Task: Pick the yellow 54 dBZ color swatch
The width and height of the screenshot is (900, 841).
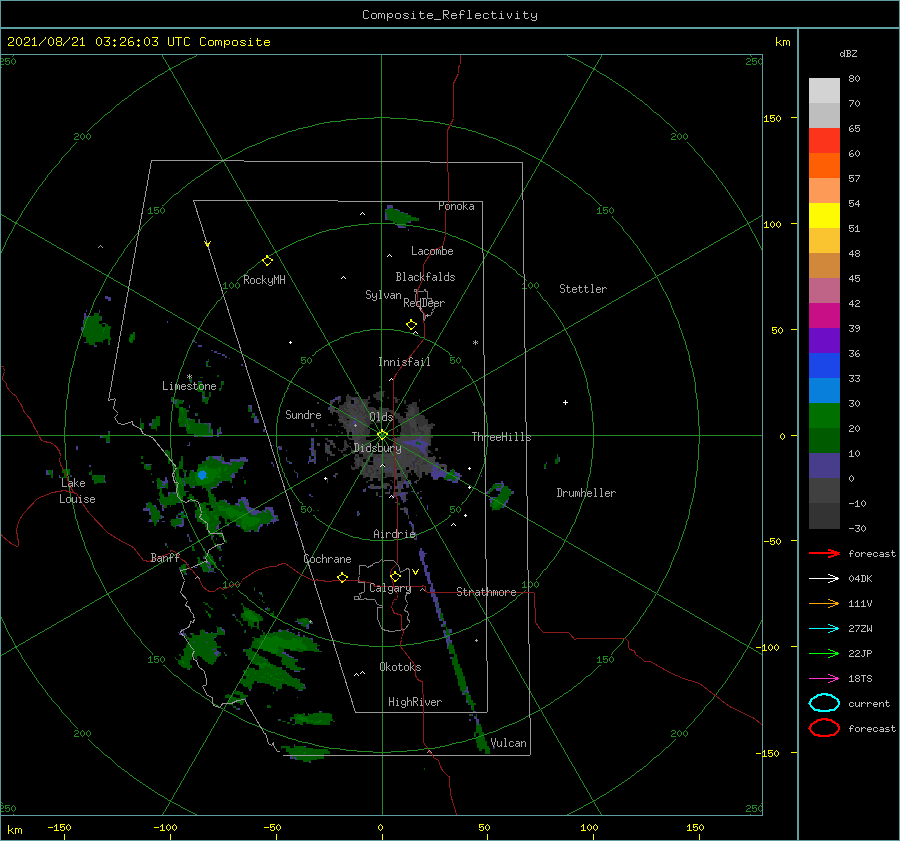Action: (824, 215)
